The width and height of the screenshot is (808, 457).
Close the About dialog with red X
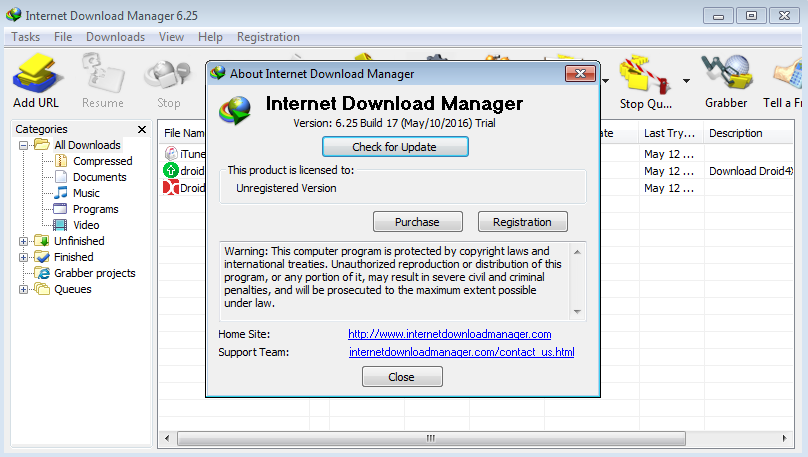pos(580,74)
